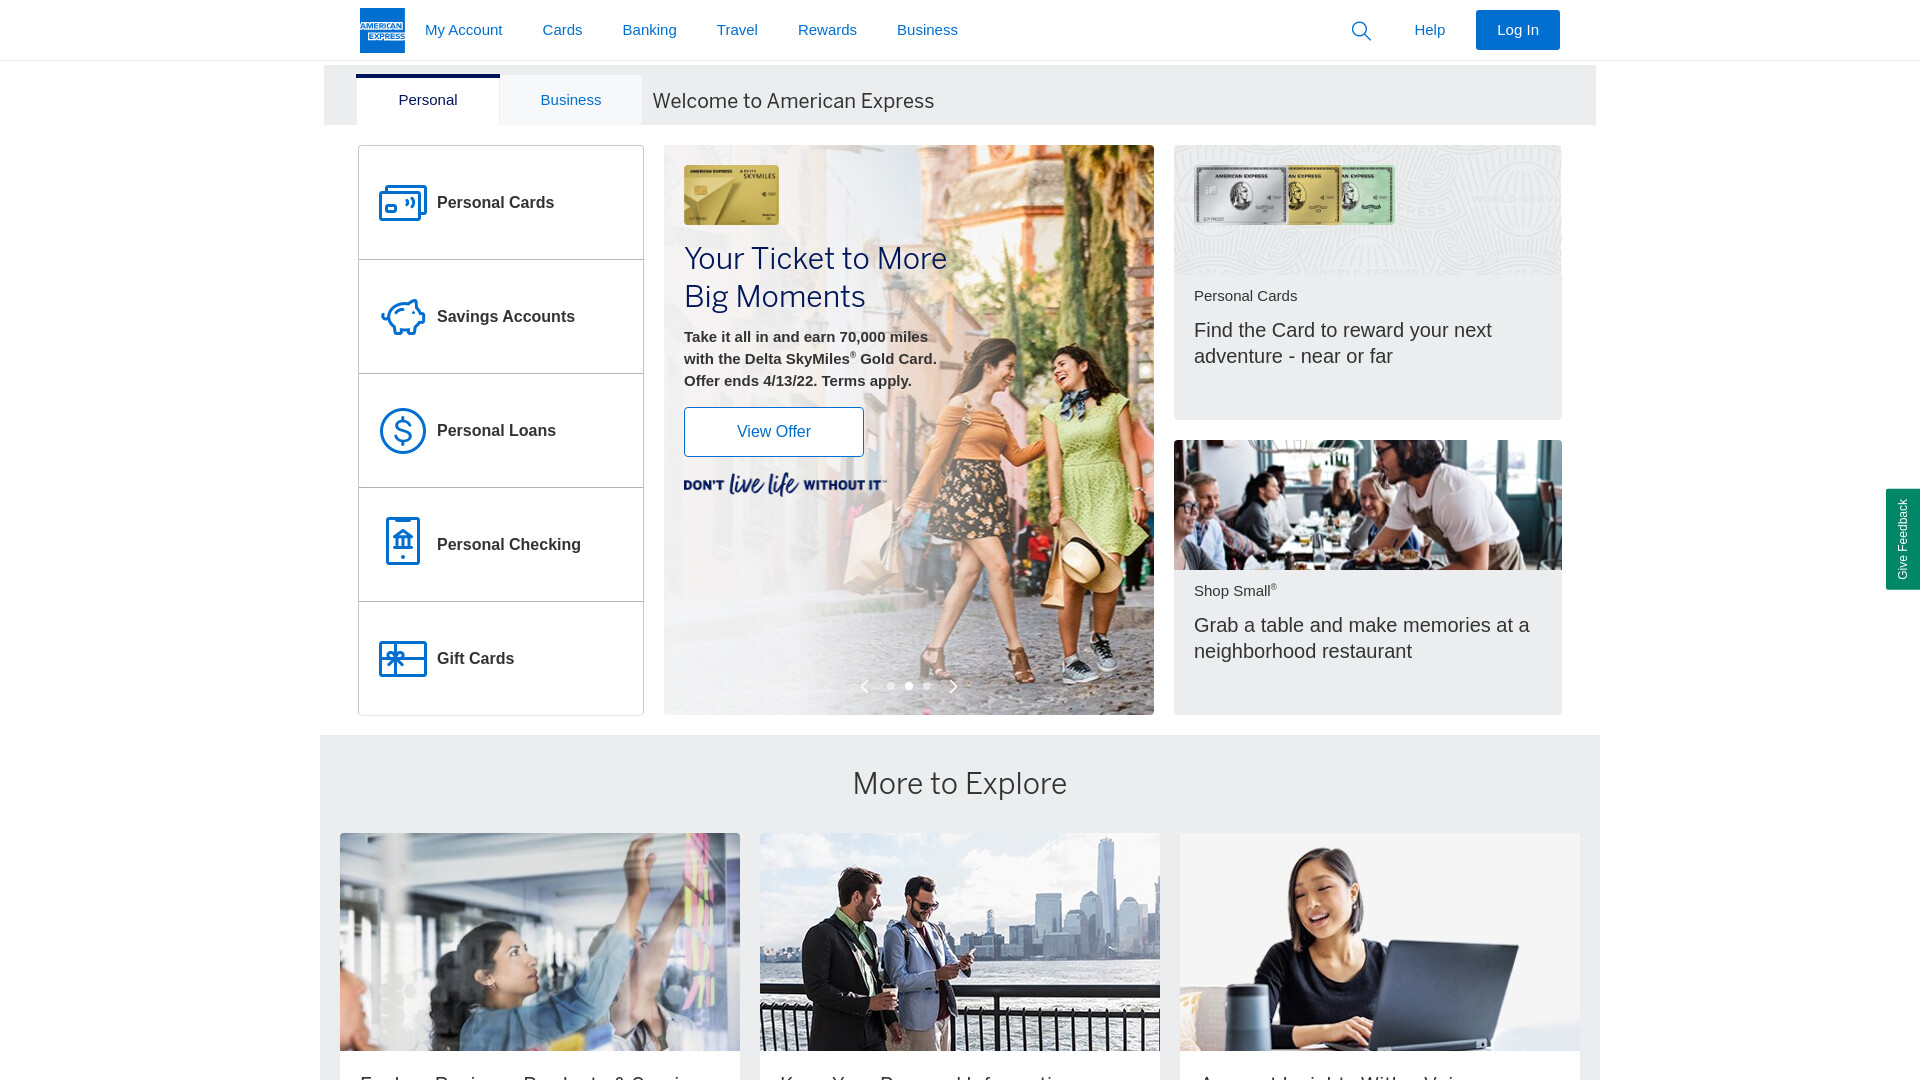Click the three Amex cards image
The image size is (1920, 1080).
pos(1294,195)
